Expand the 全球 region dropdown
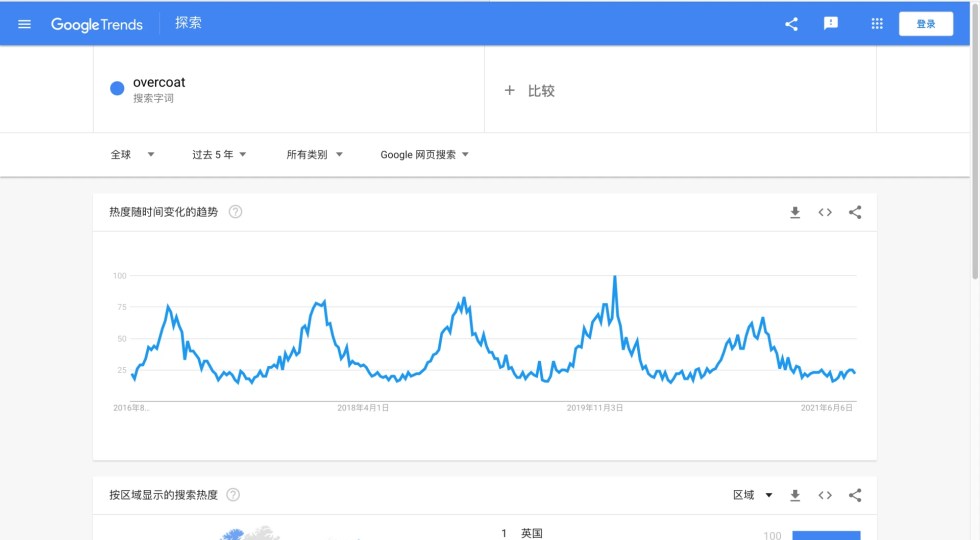Image resolution: width=980 pixels, height=540 pixels. point(132,155)
